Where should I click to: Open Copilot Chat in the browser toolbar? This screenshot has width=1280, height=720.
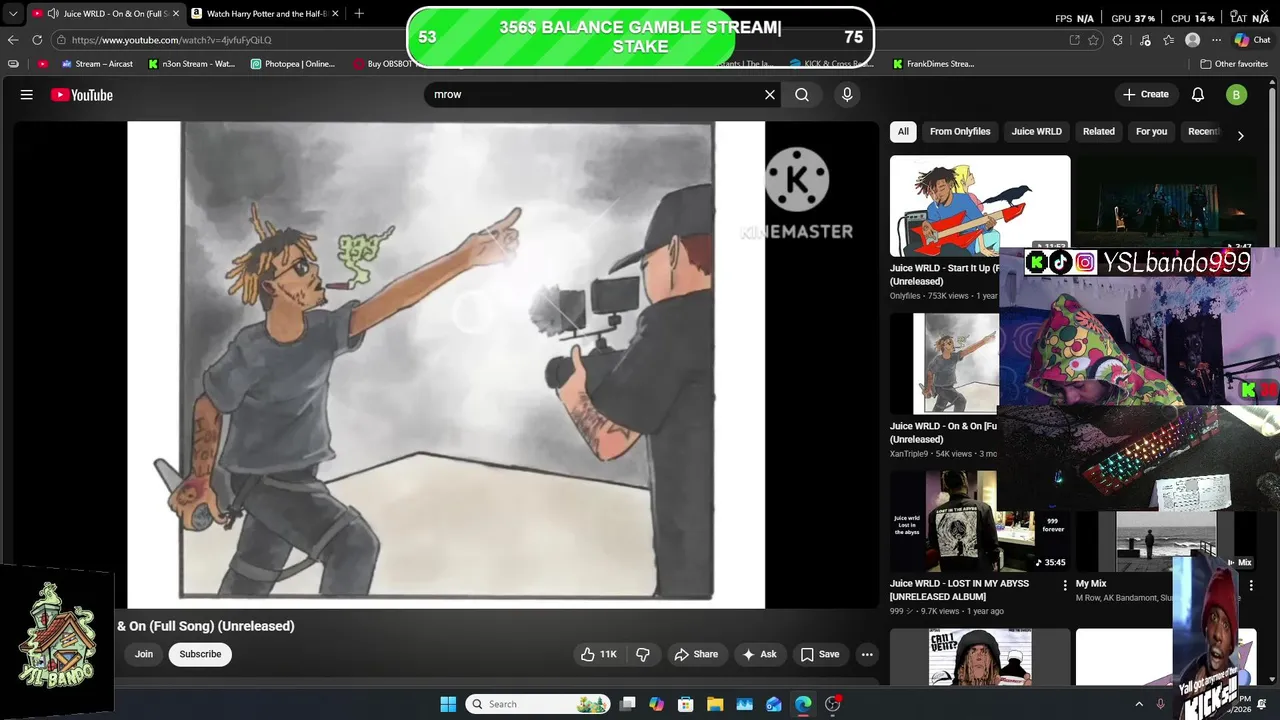[x=1251, y=40]
